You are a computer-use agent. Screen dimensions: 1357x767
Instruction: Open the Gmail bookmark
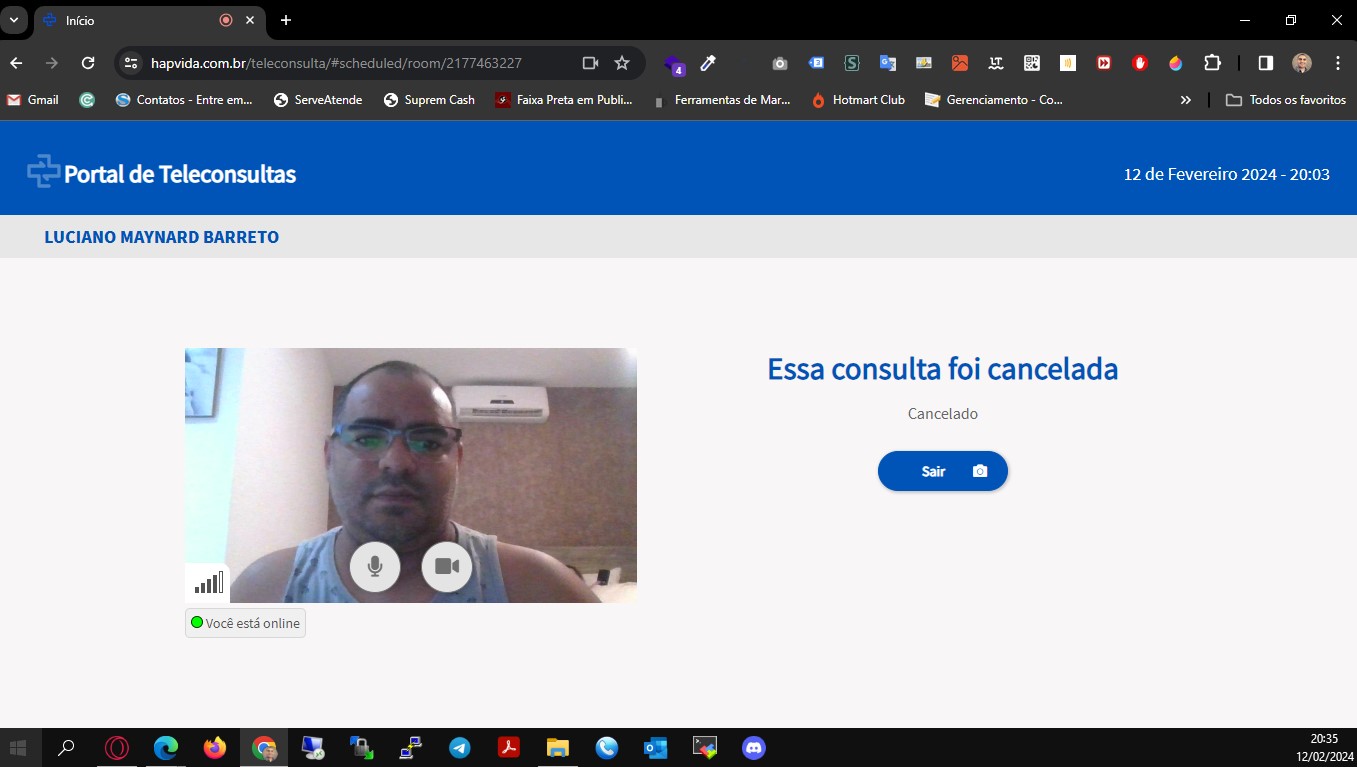[x=33, y=100]
